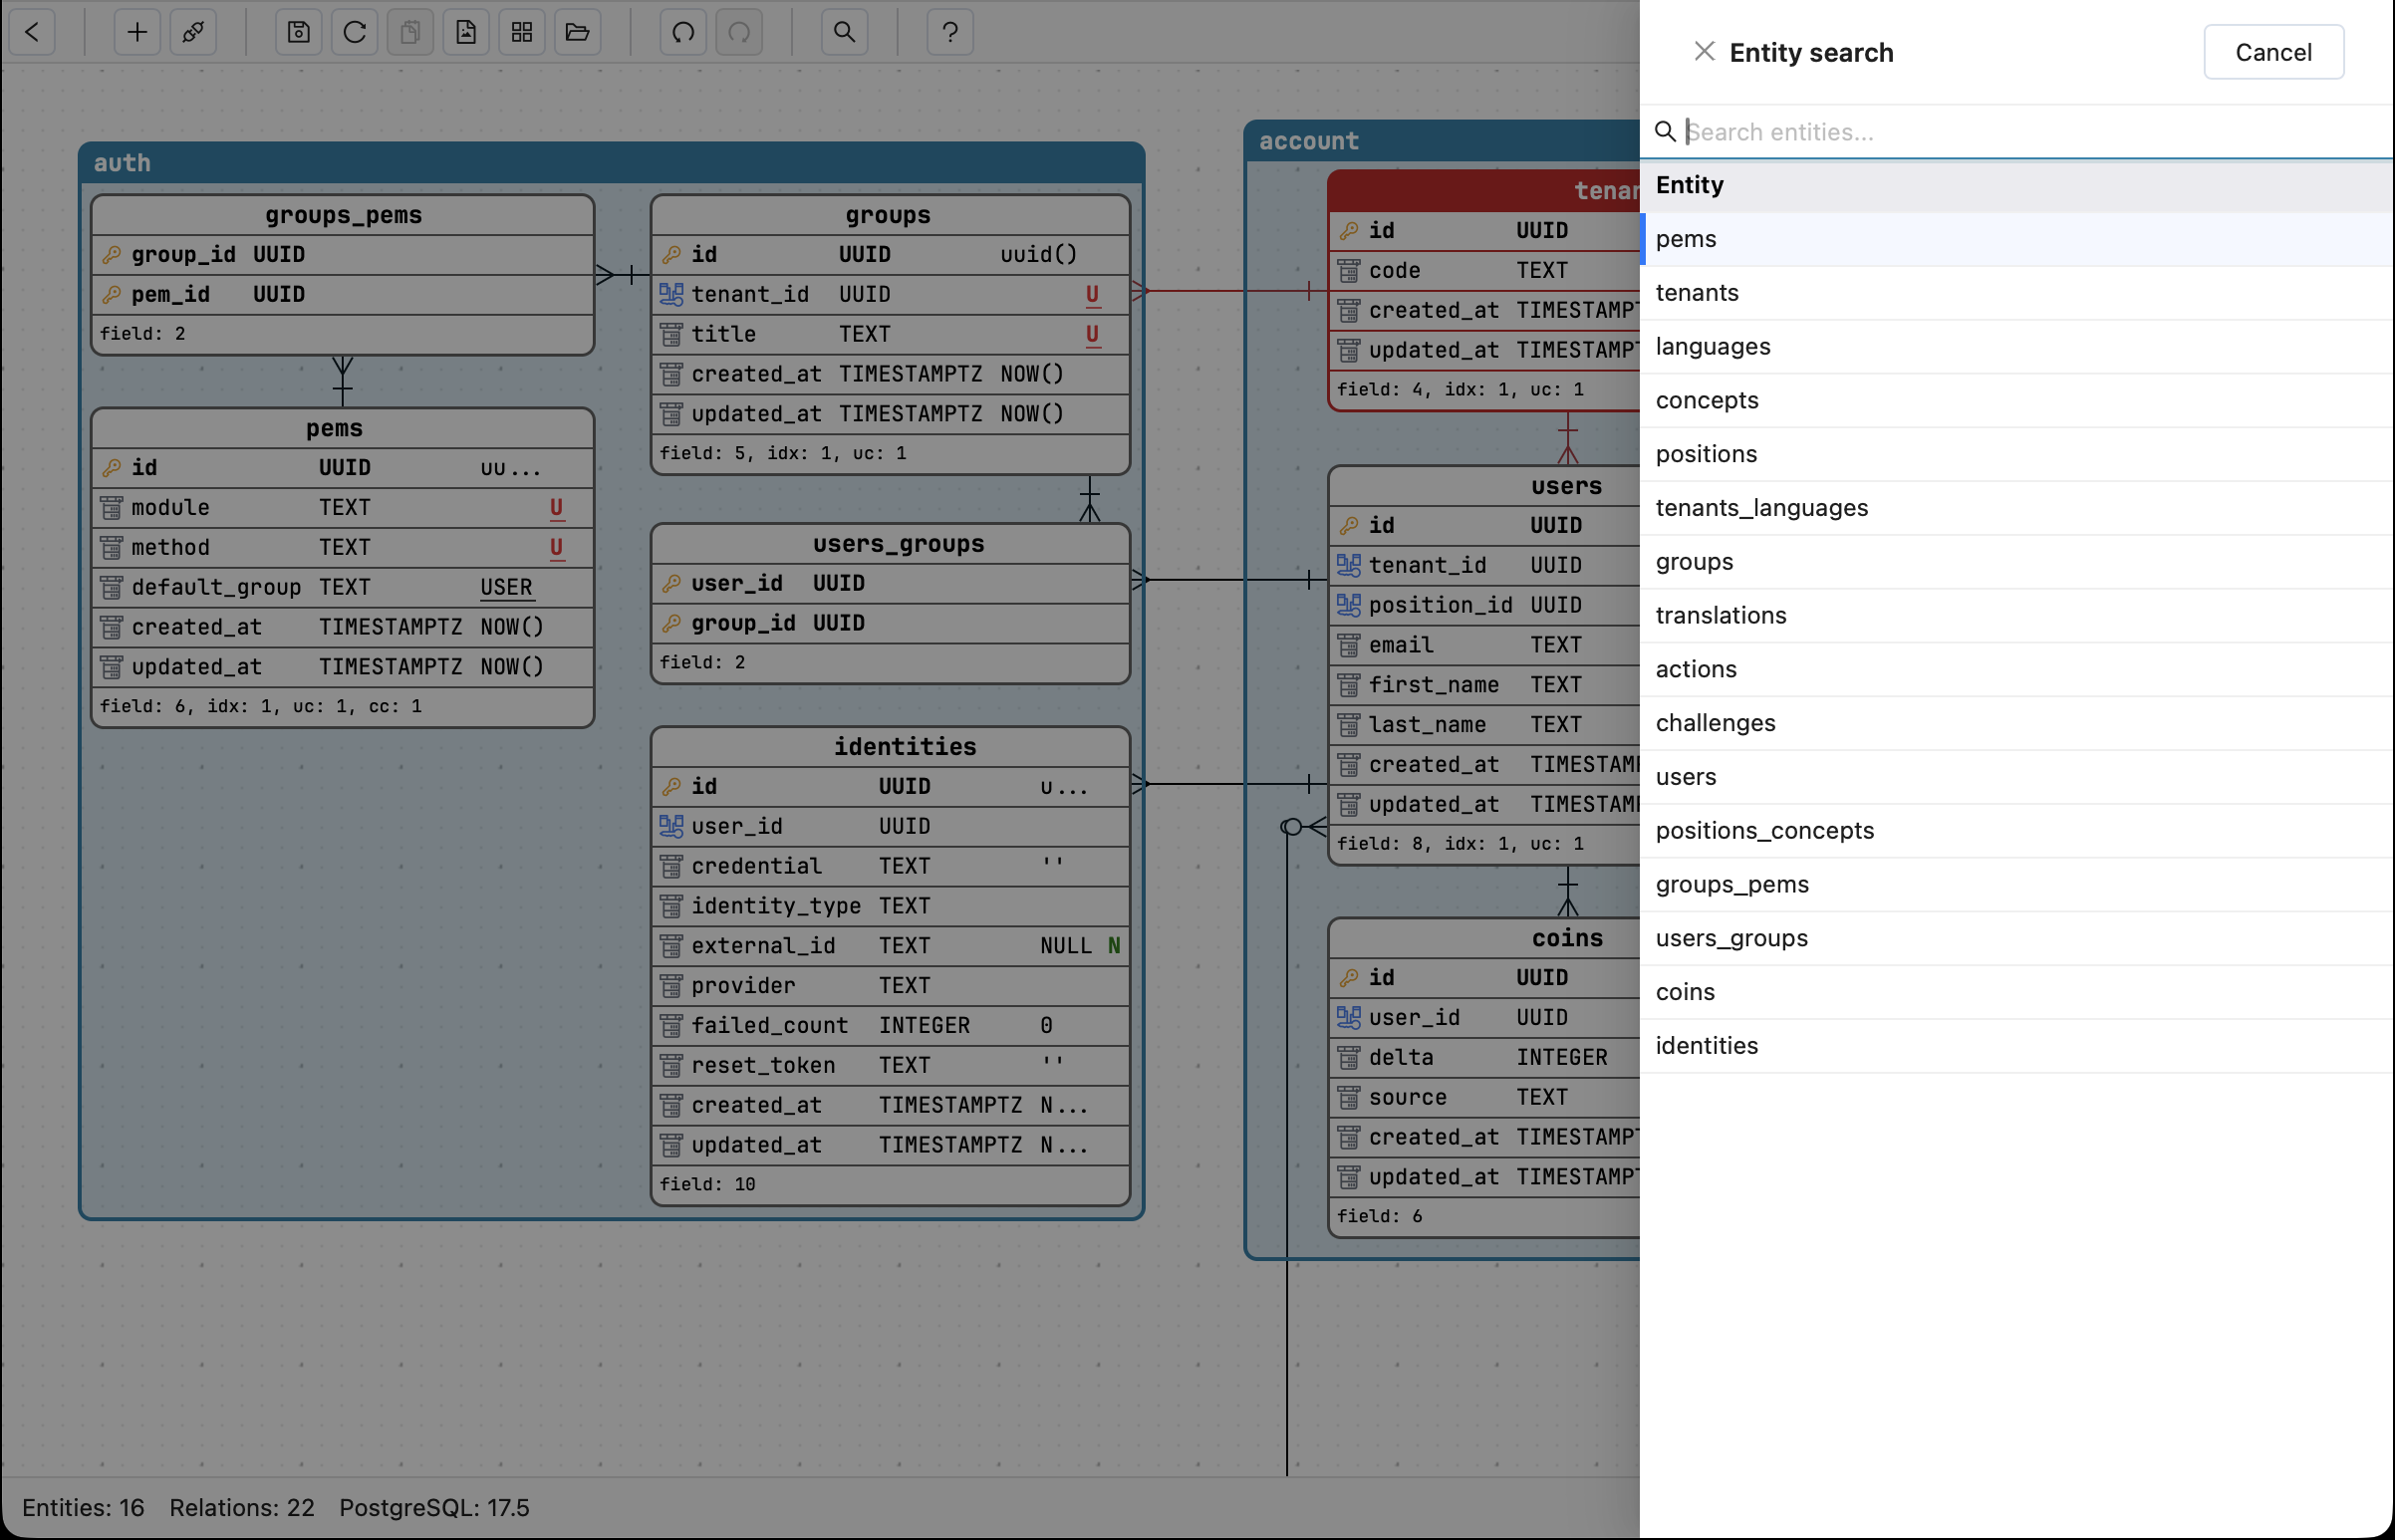2395x1540 pixels.
Task: Select the challenges entity row
Action: coord(1715,723)
